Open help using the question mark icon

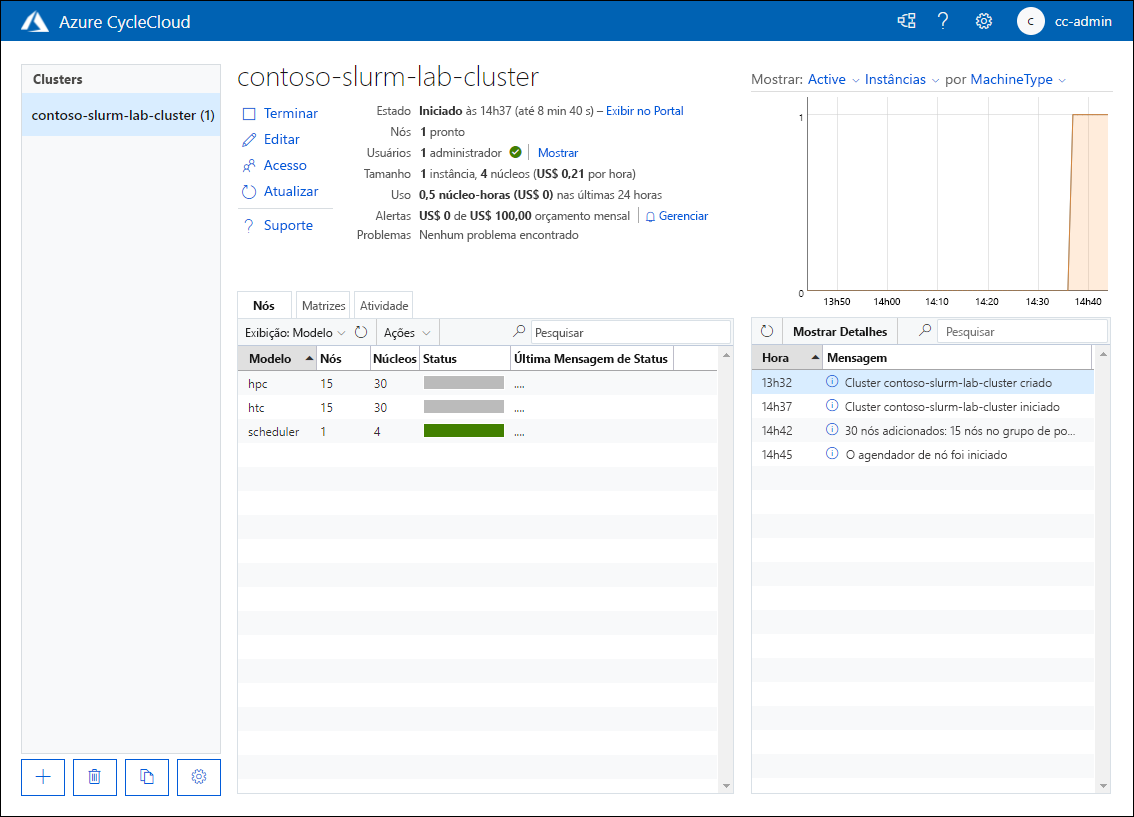click(943, 20)
